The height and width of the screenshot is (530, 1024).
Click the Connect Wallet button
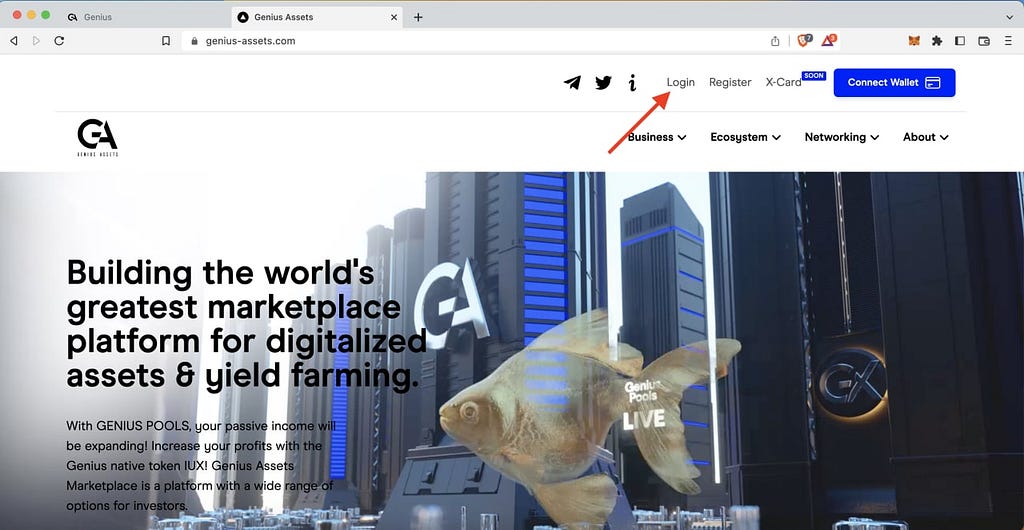point(894,83)
